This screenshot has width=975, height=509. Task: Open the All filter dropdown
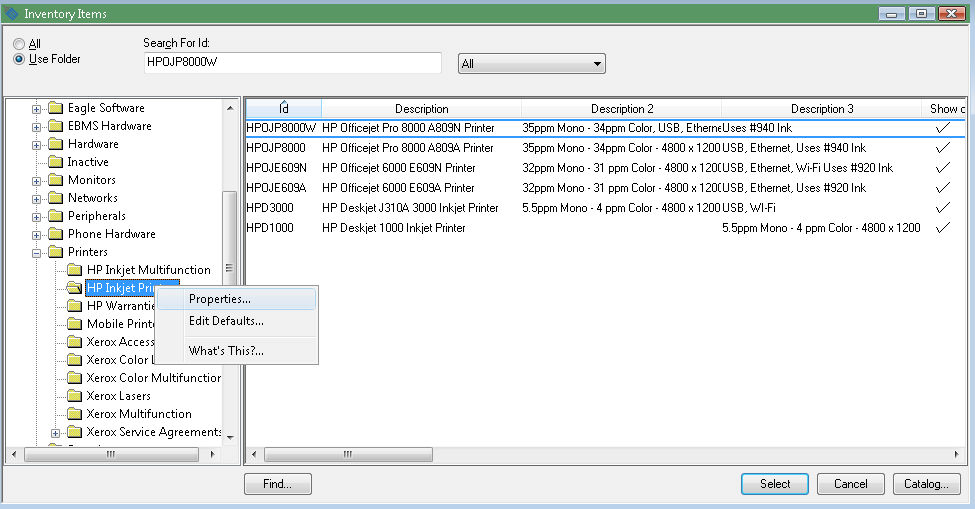[531, 64]
